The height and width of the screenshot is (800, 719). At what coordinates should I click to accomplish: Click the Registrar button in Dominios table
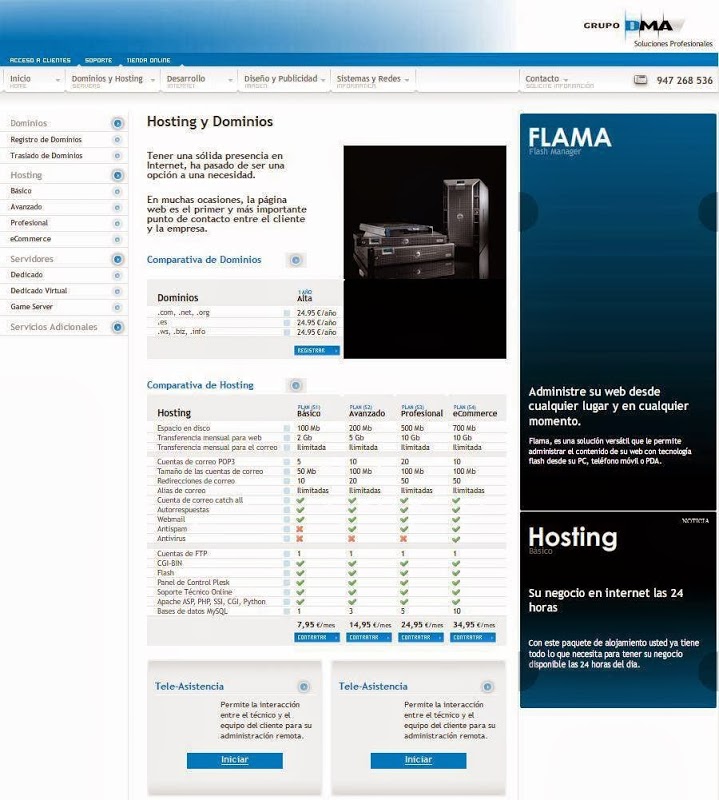coord(317,351)
